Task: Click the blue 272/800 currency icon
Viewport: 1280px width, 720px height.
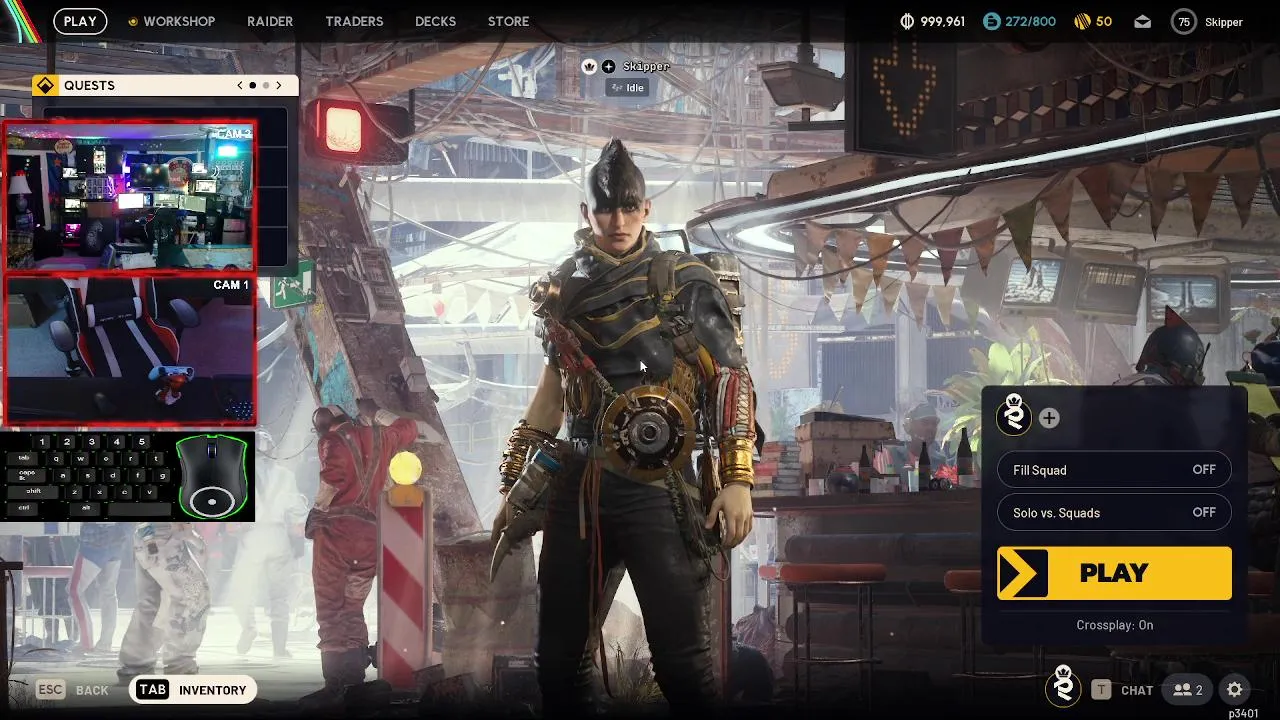Action: (x=991, y=21)
